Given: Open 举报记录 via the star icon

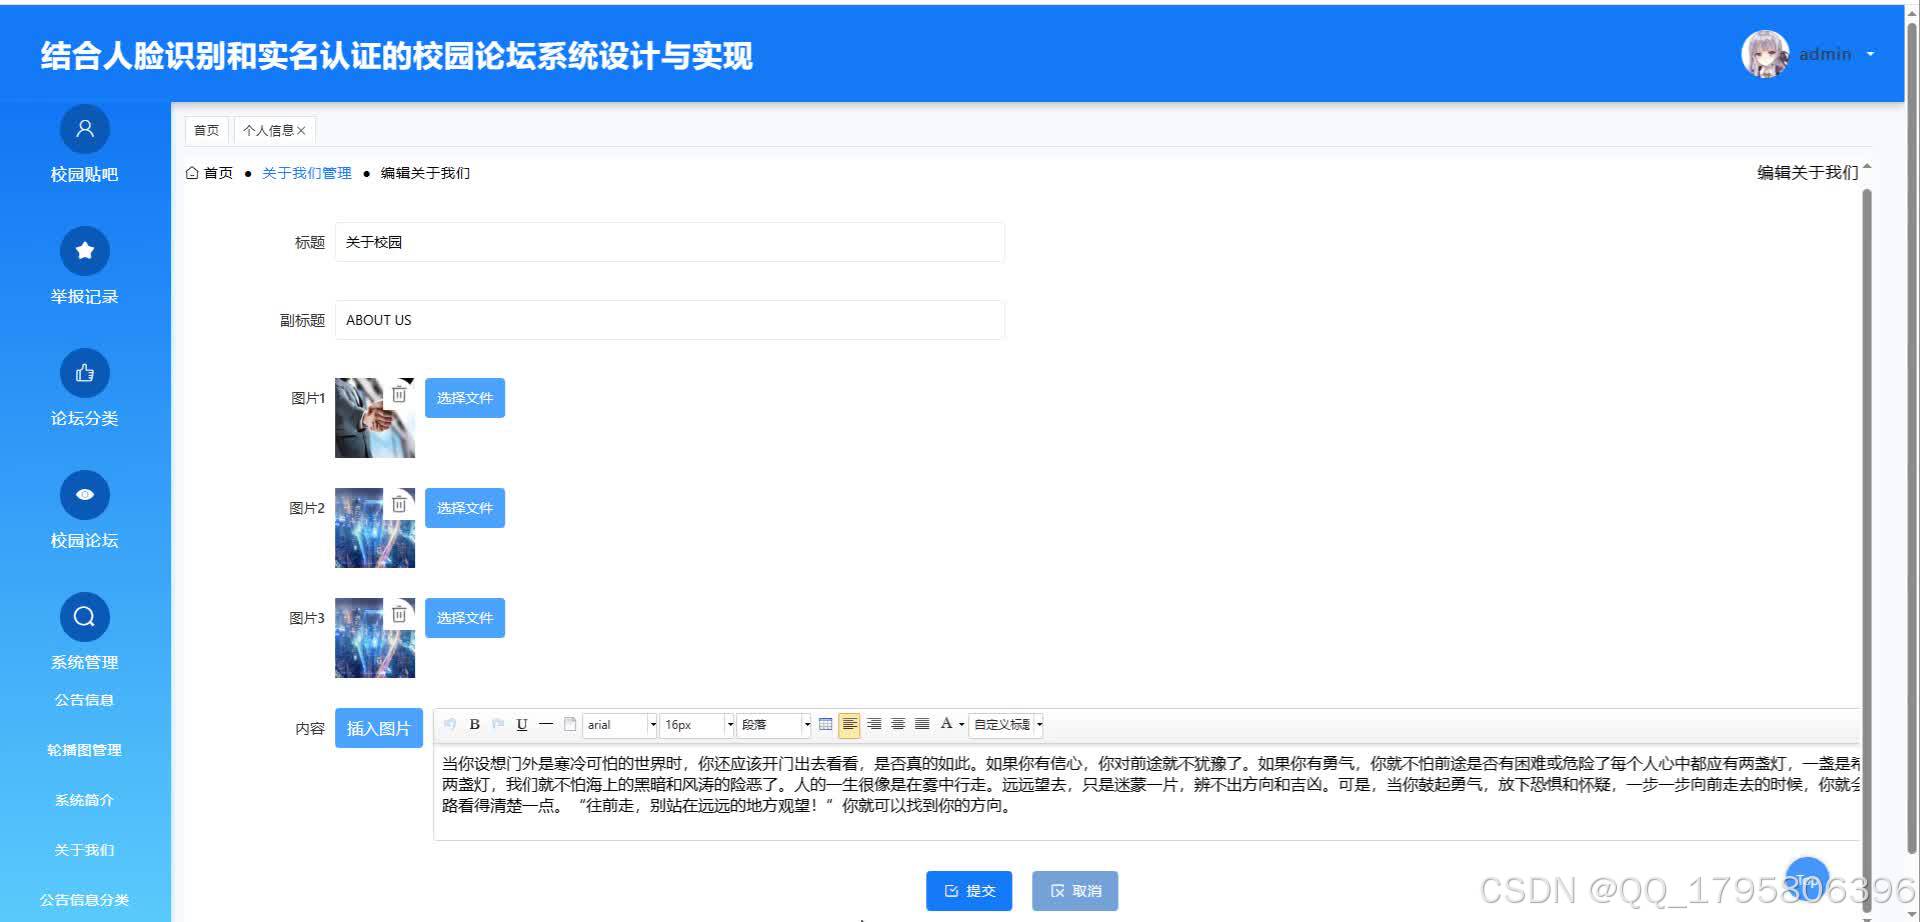Looking at the screenshot, I should pos(84,250).
